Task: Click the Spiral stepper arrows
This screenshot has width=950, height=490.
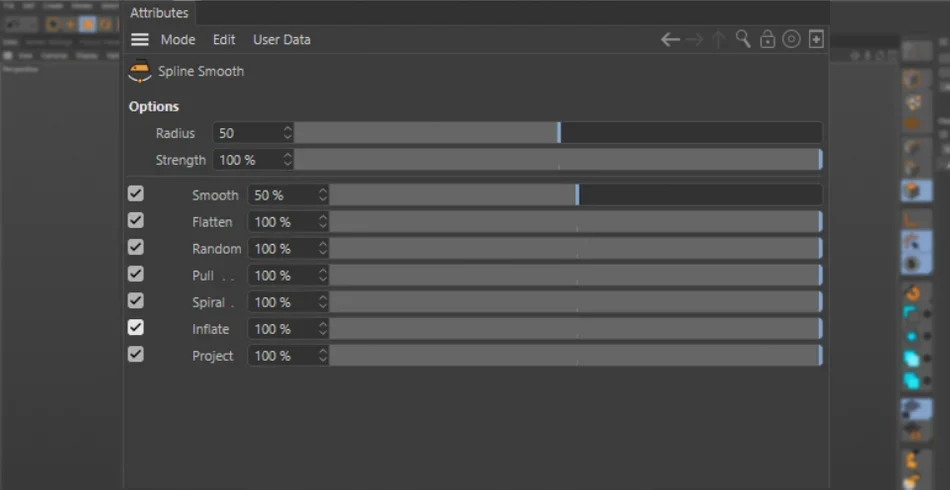Action: point(323,302)
